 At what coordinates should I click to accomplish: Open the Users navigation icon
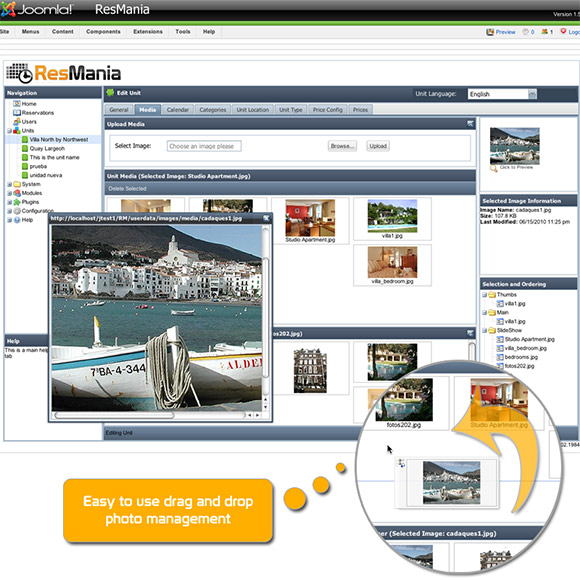(17, 121)
